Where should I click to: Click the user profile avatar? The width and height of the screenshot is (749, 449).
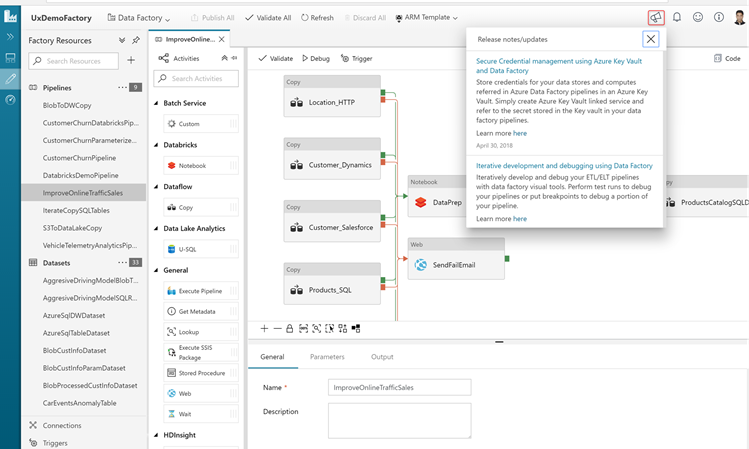[739, 18]
